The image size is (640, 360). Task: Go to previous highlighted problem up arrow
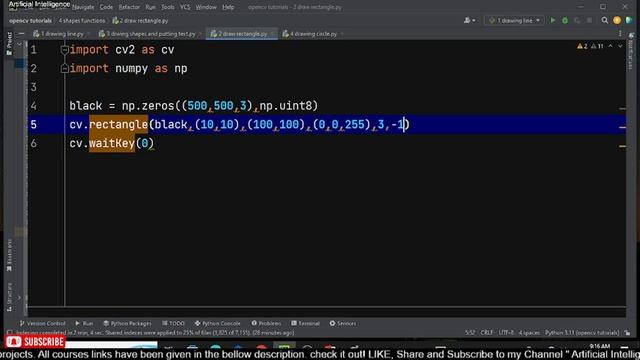coord(610,46)
